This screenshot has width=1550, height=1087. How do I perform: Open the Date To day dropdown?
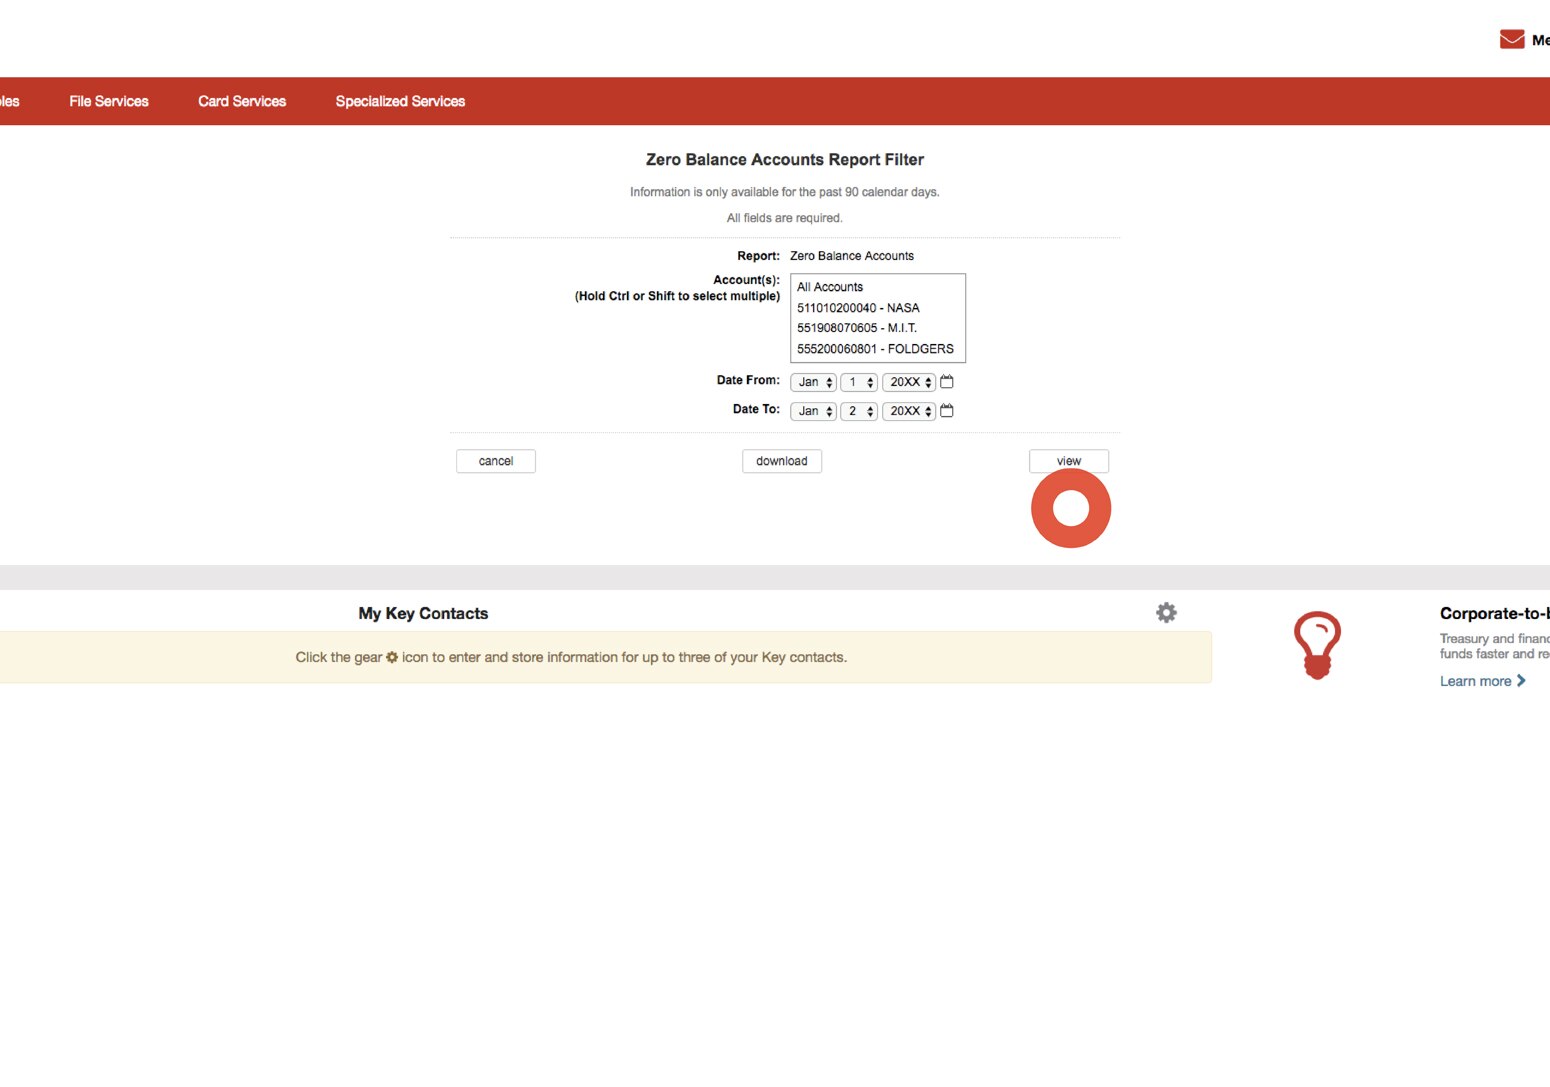point(858,410)
